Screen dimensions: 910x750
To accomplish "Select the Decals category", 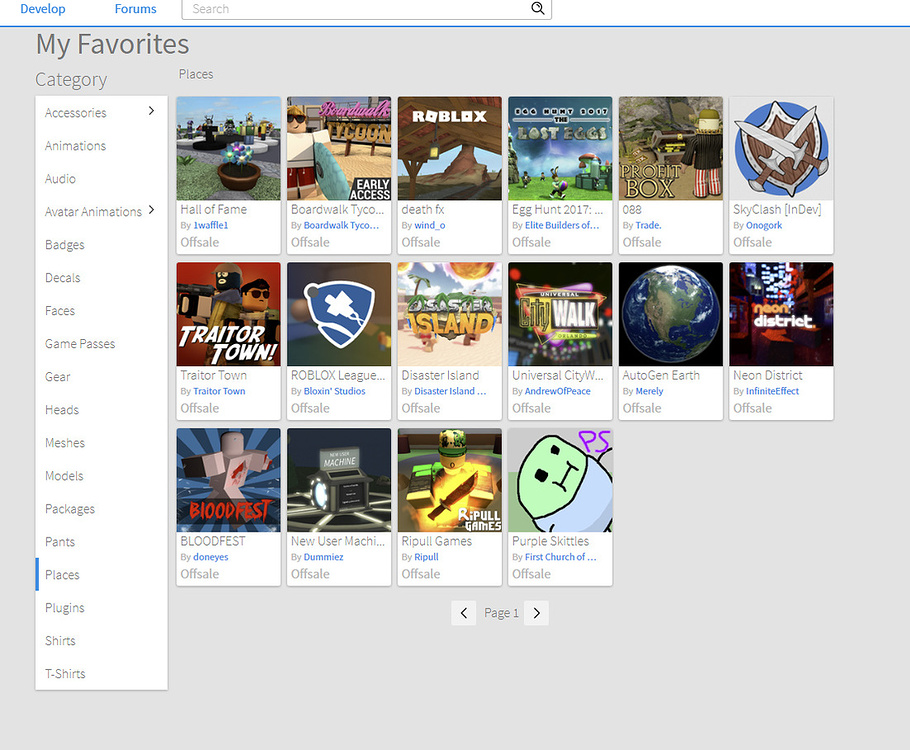I will click(x=102, y=278).
